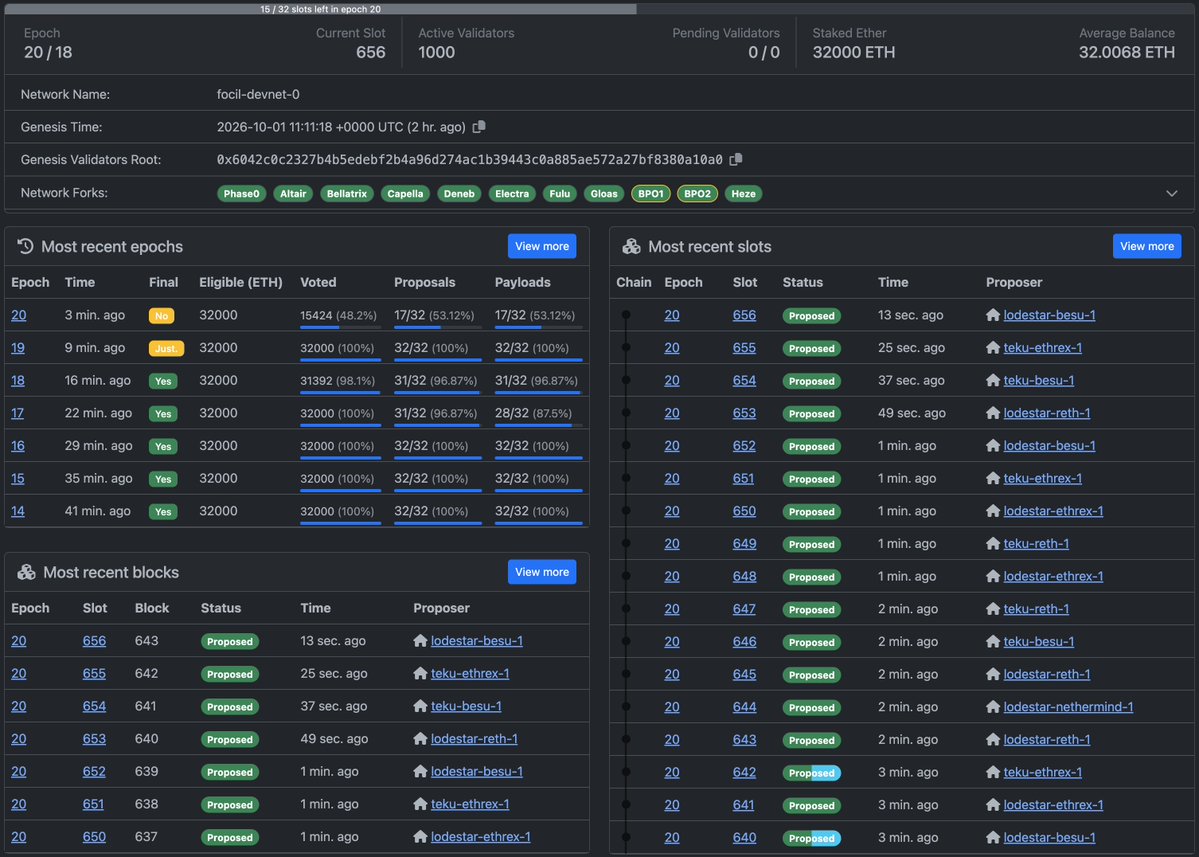Viewport: 1199px width, 857px height.
Task: Open epoch 17 details
Action: (18, 413)
